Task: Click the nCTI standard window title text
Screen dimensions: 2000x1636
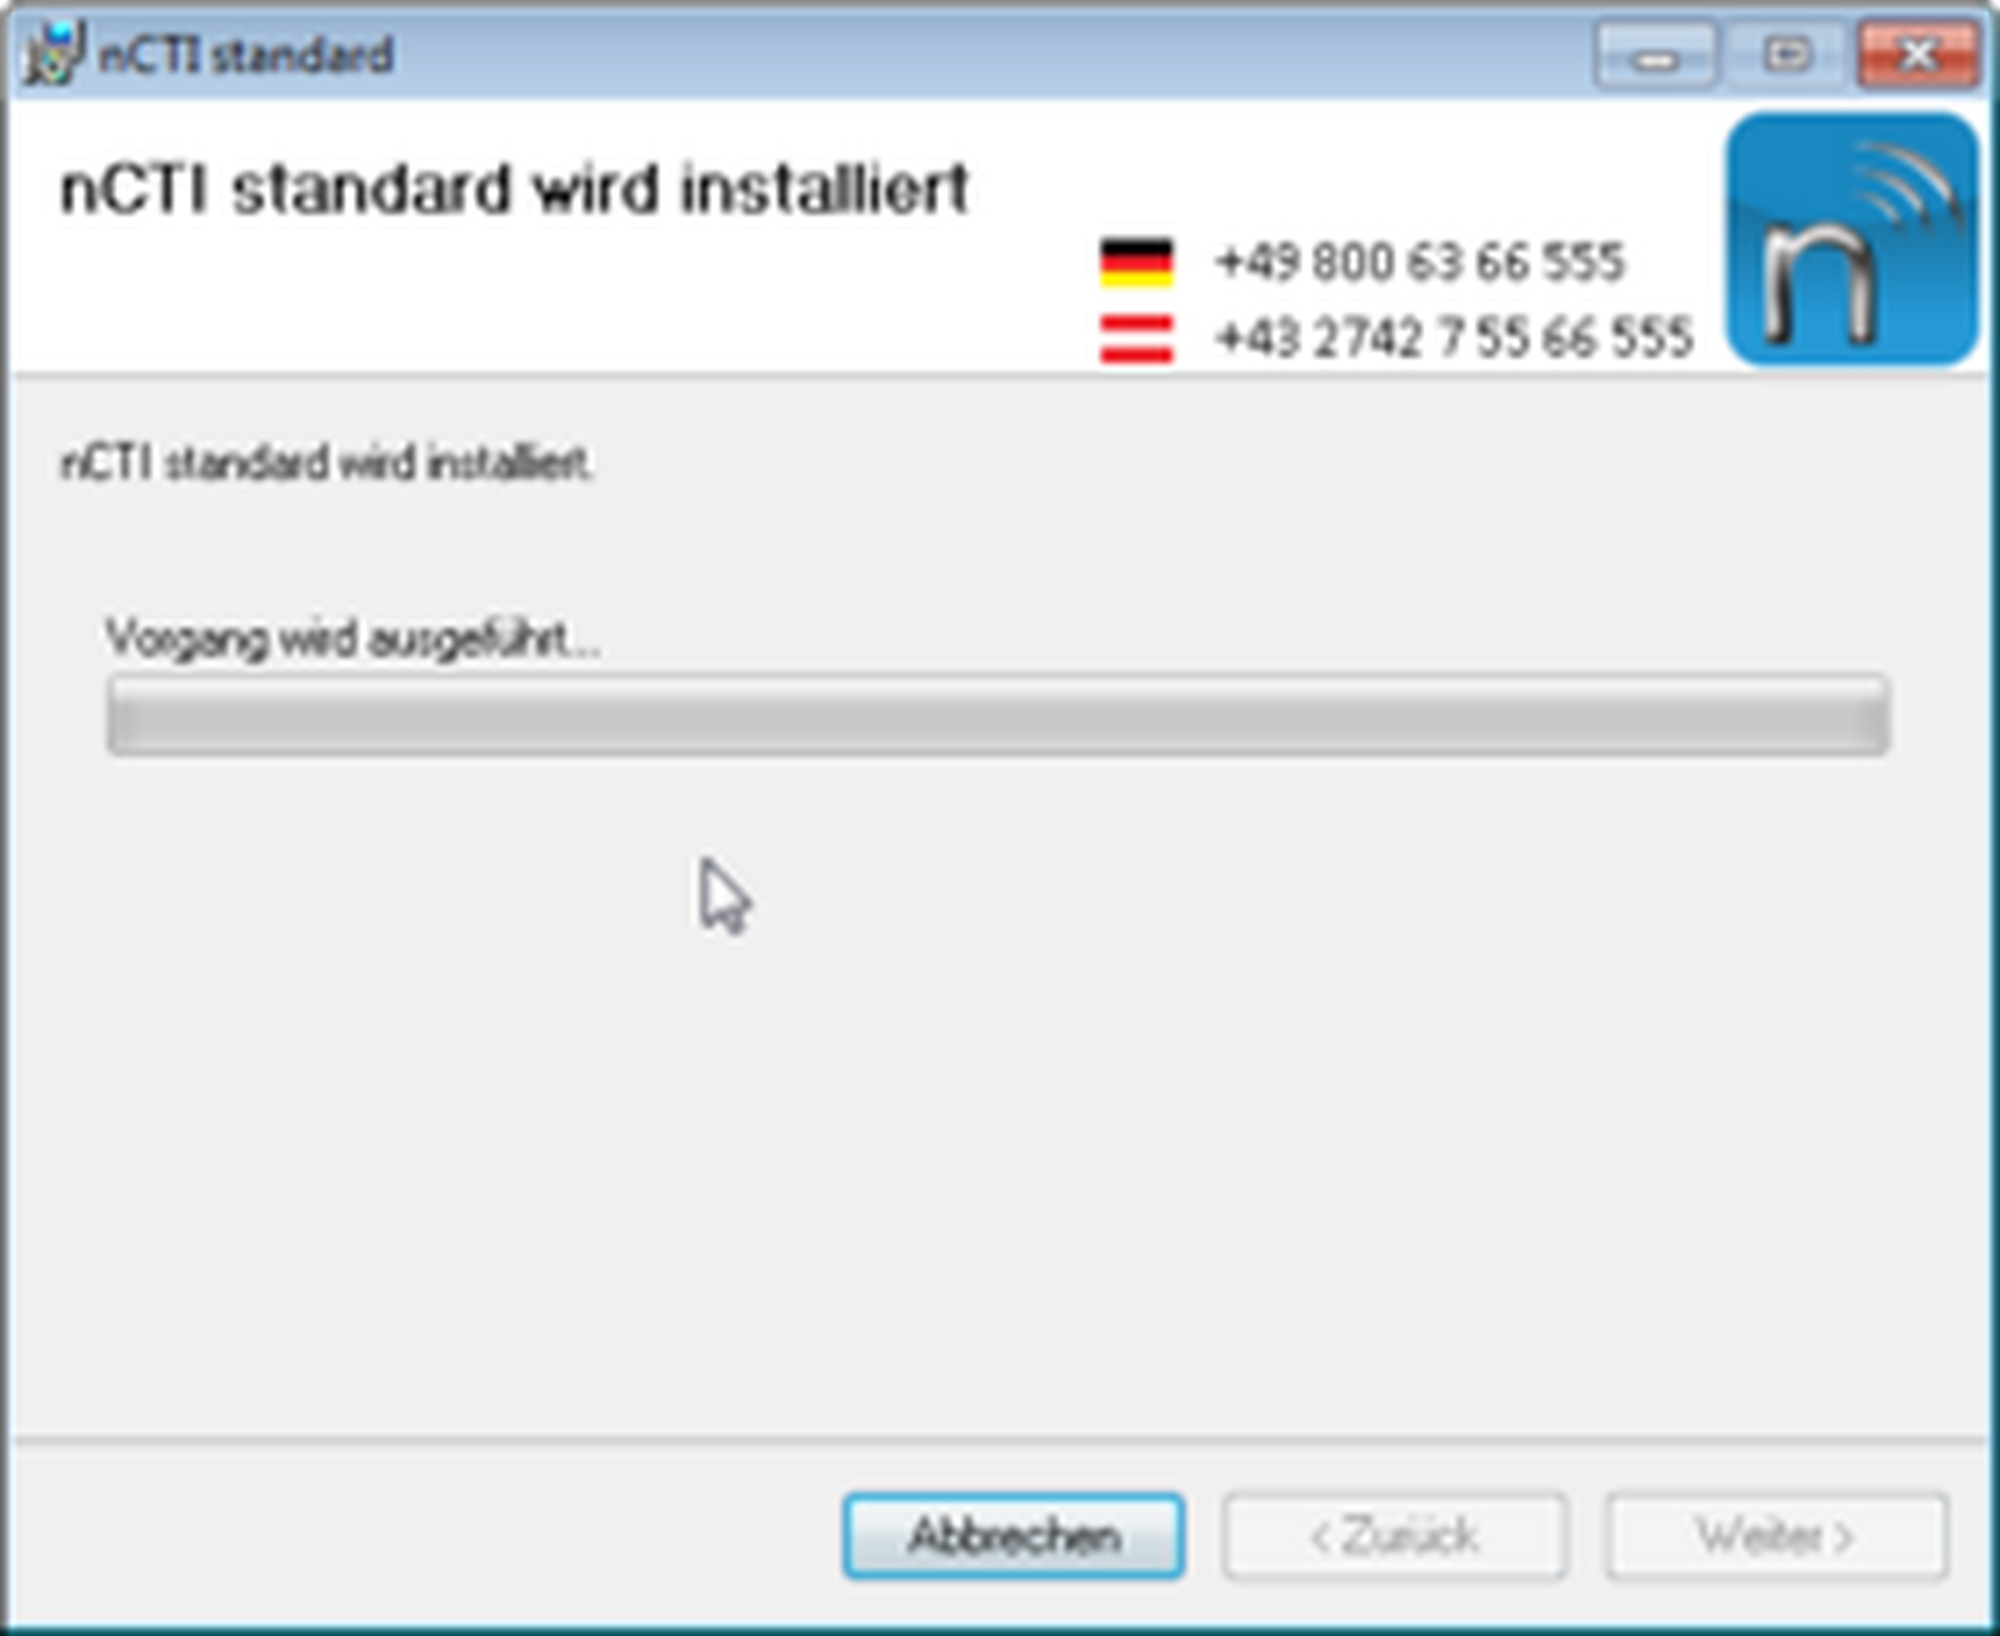Action: pyautogui.click(x=246, y=55)
